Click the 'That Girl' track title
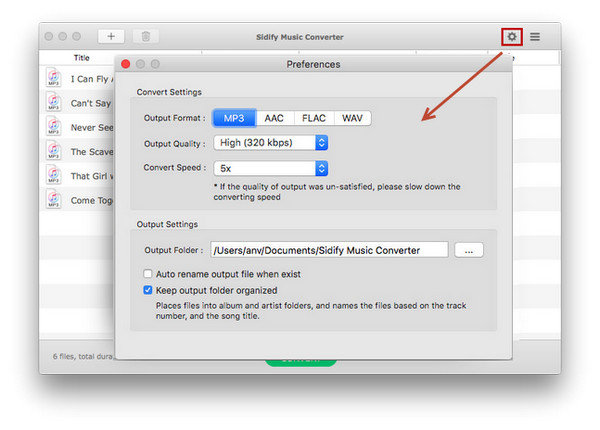Screen dimensions: 600x430 click(92, 176)
